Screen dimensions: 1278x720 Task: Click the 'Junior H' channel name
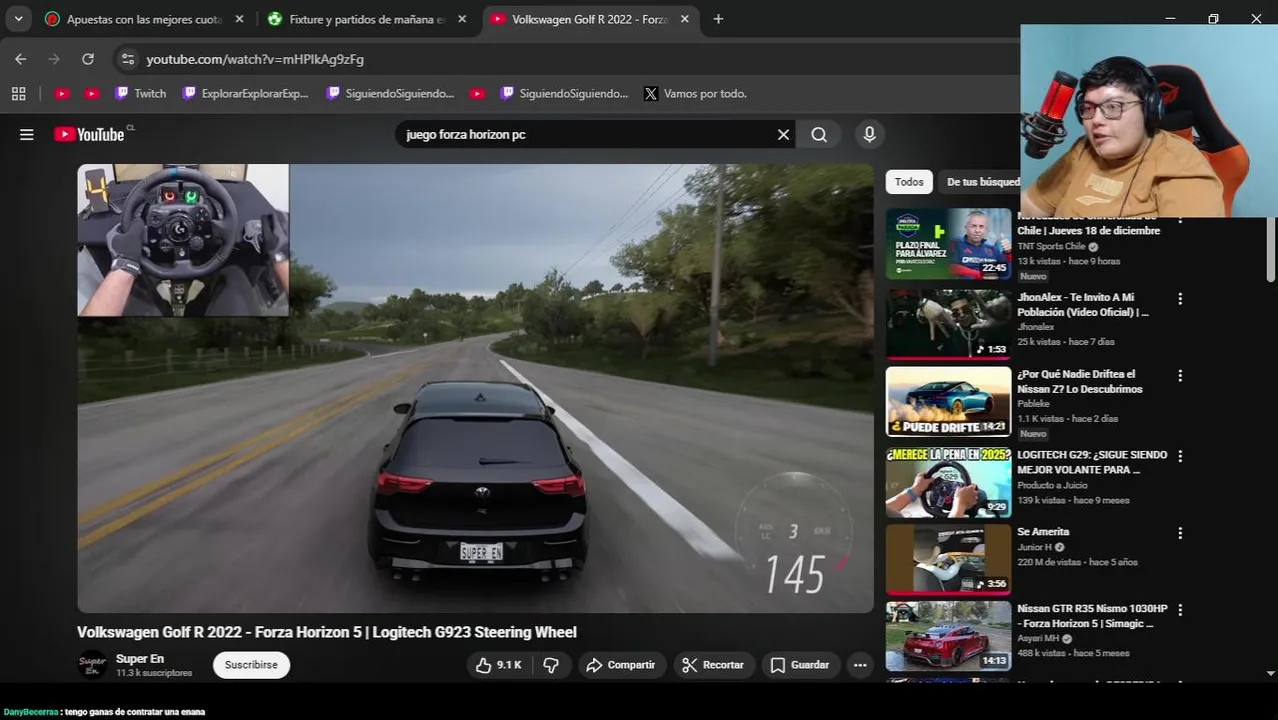(1034, 547)
